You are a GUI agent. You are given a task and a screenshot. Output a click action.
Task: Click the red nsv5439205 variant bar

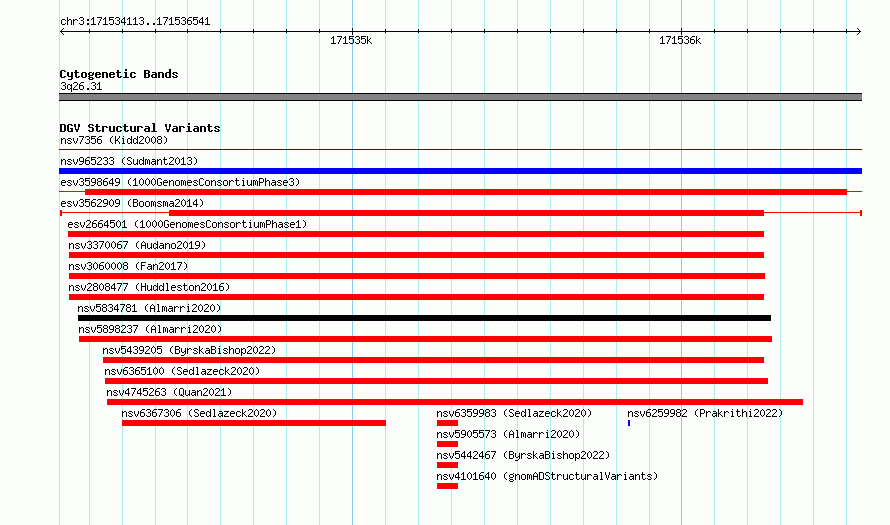(433, 360)
